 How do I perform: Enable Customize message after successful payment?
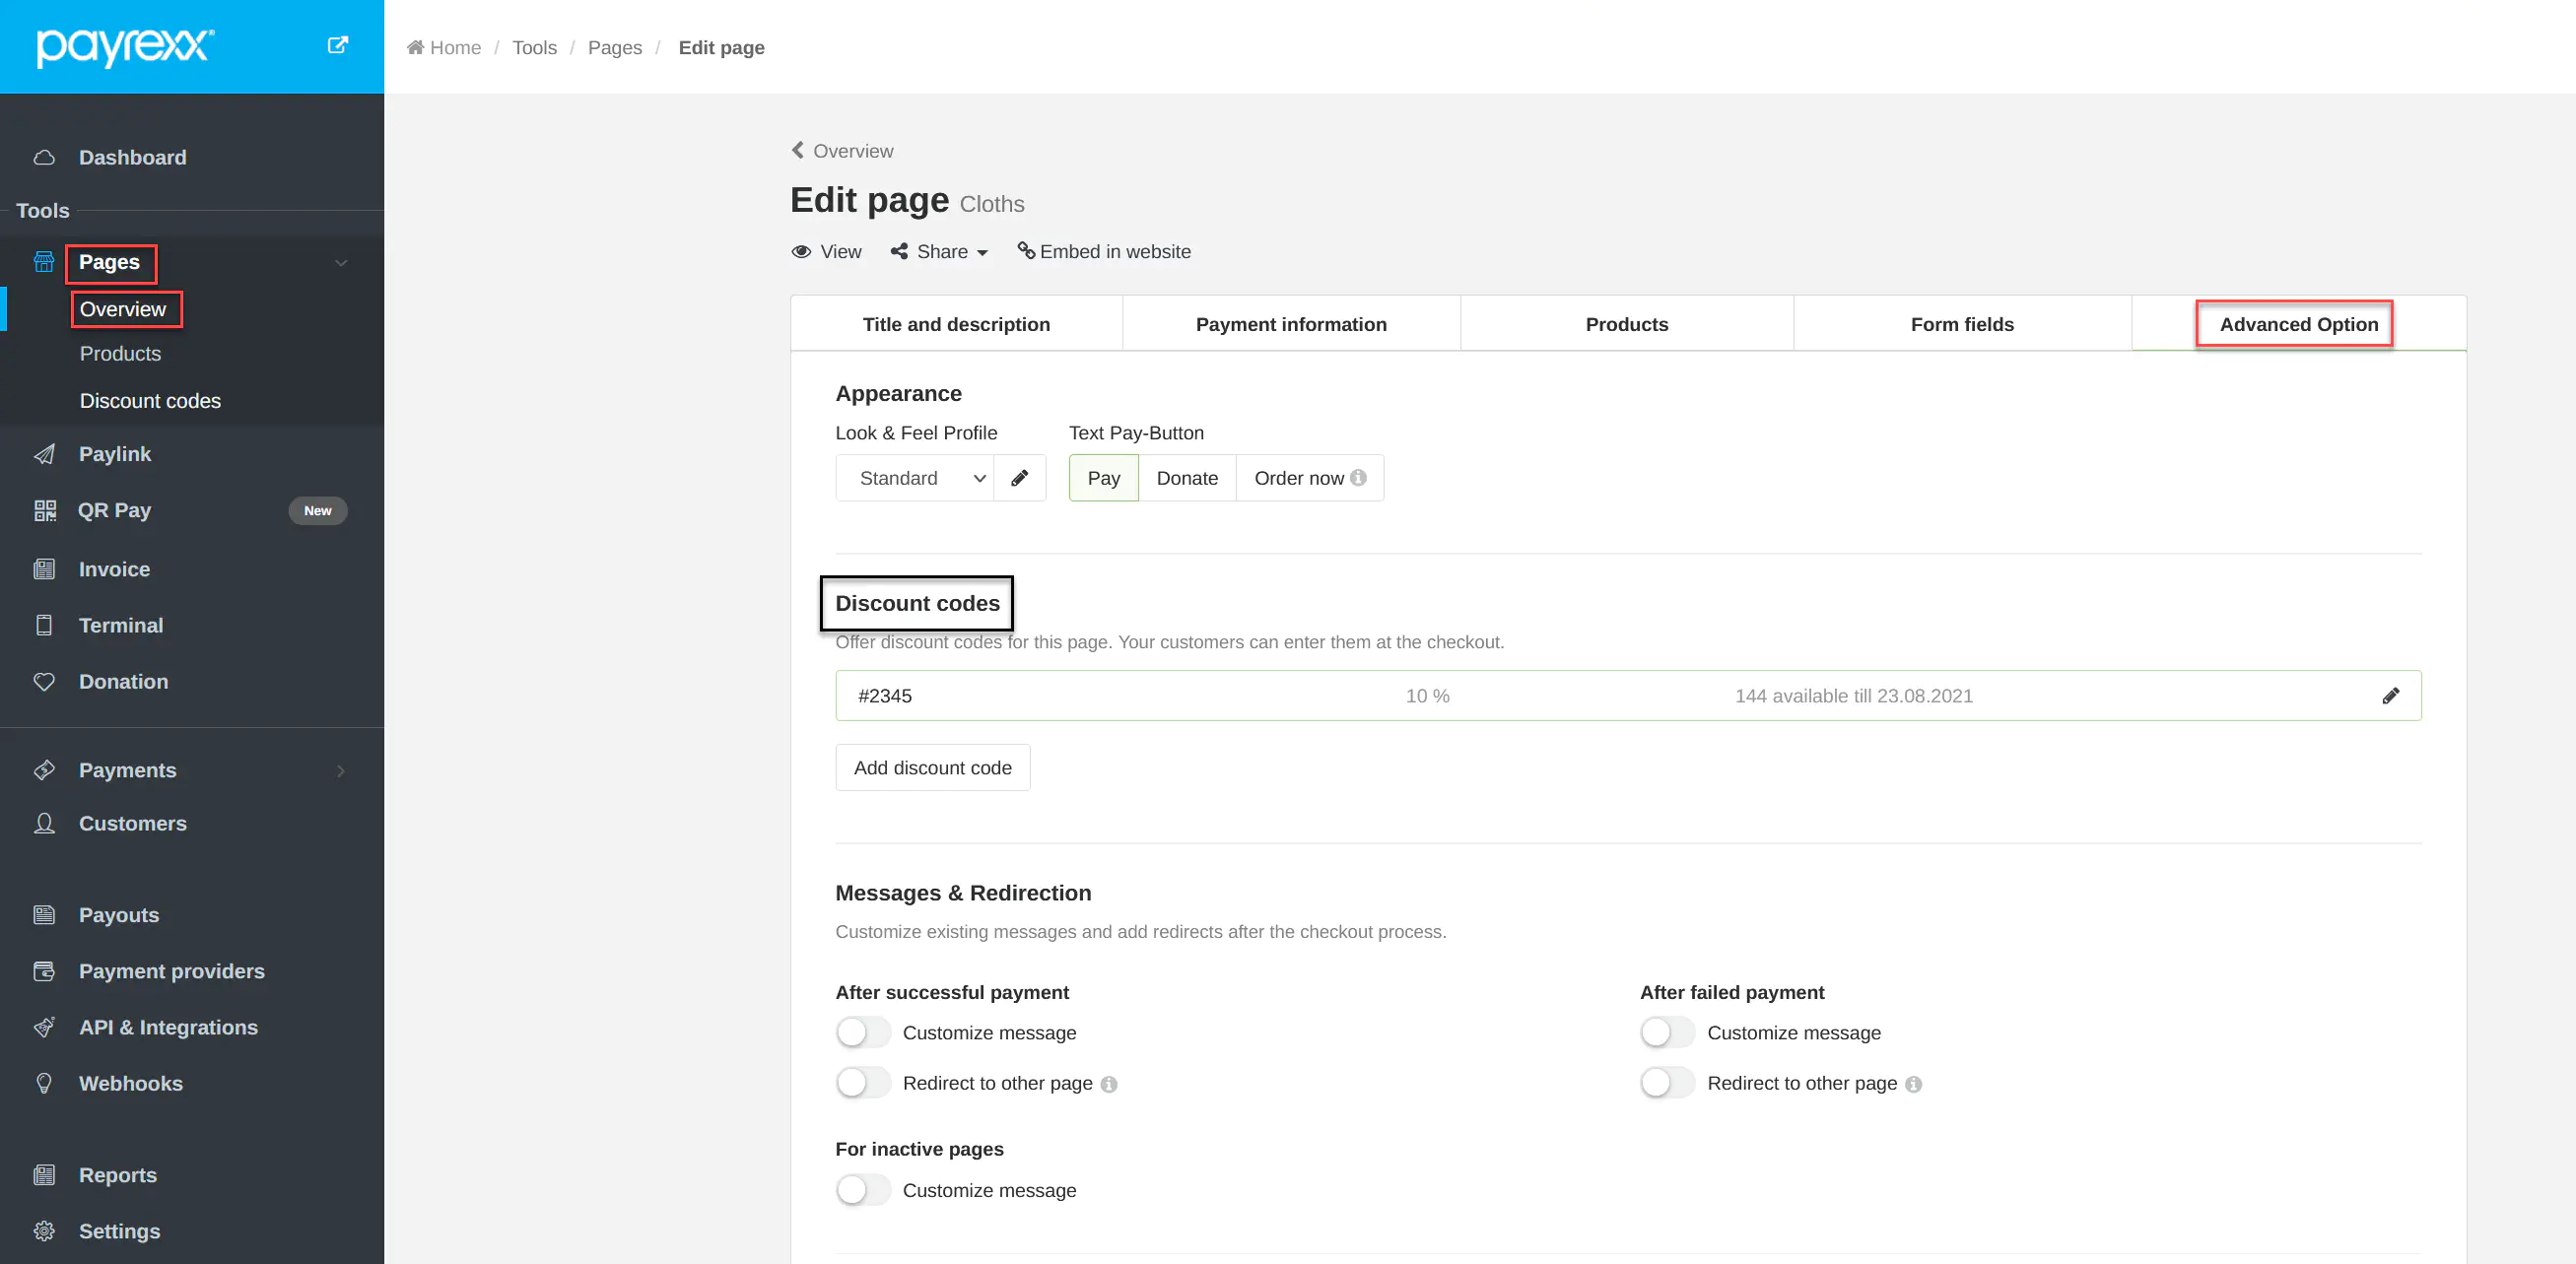(863, 1033)
